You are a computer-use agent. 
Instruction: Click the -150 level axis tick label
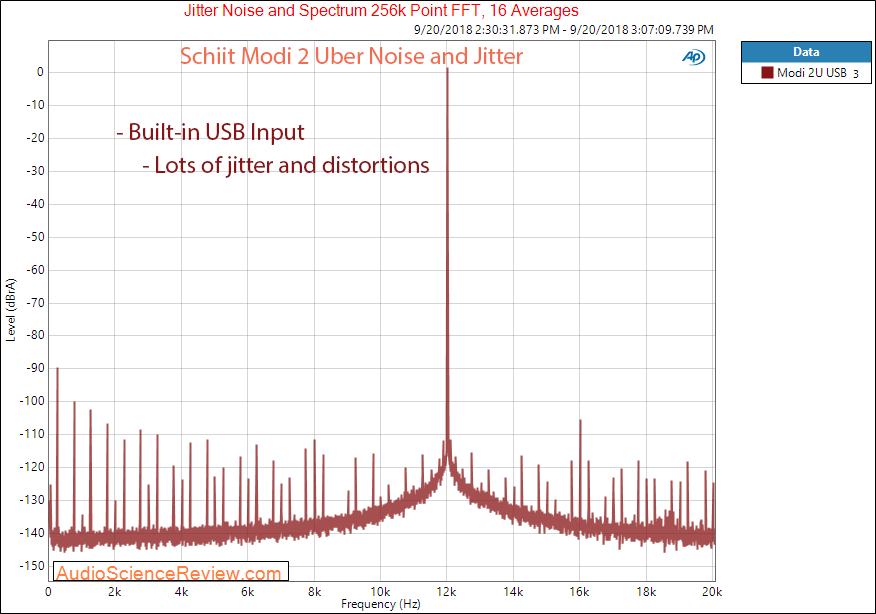pos(32,566)
